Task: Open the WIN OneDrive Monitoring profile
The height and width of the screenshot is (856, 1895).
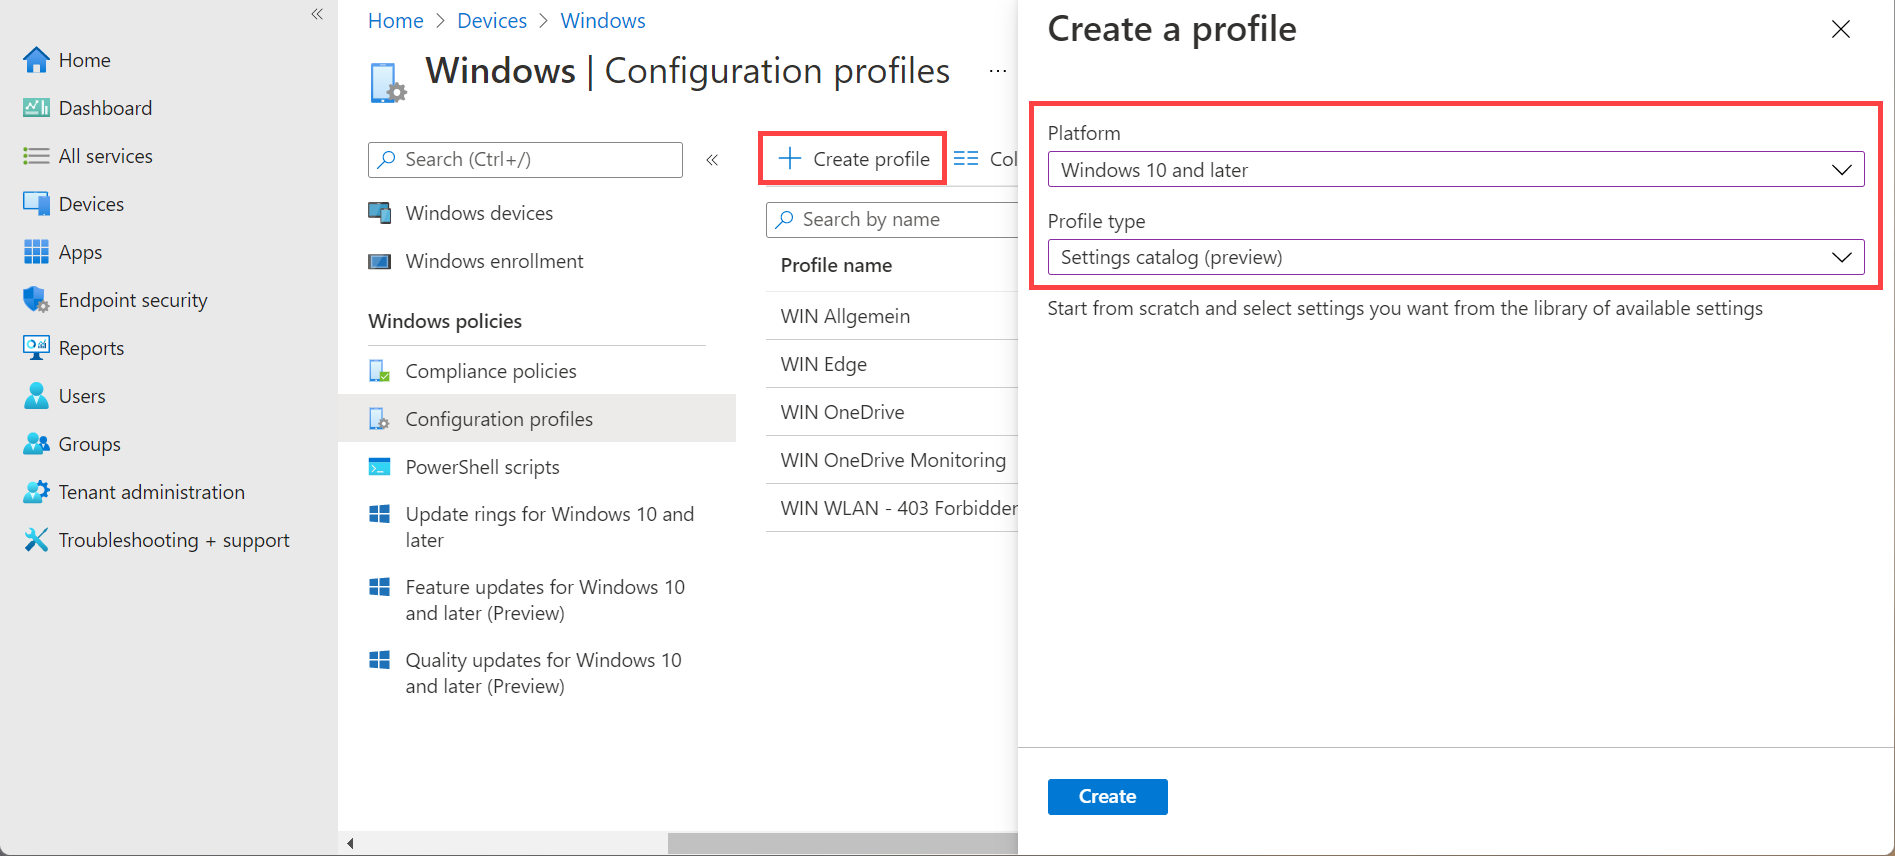Action: (893, 460)
